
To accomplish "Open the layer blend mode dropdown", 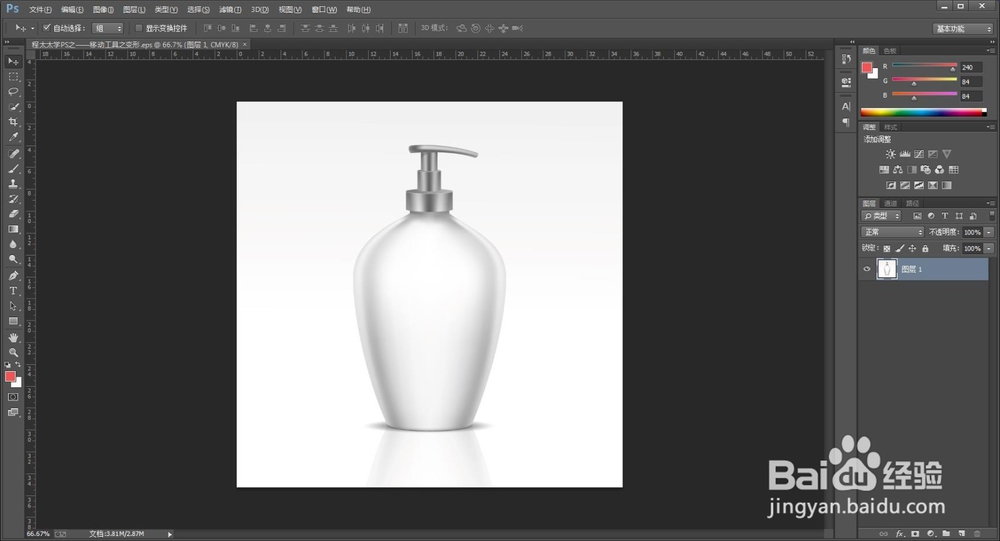I will pos(892,232).
